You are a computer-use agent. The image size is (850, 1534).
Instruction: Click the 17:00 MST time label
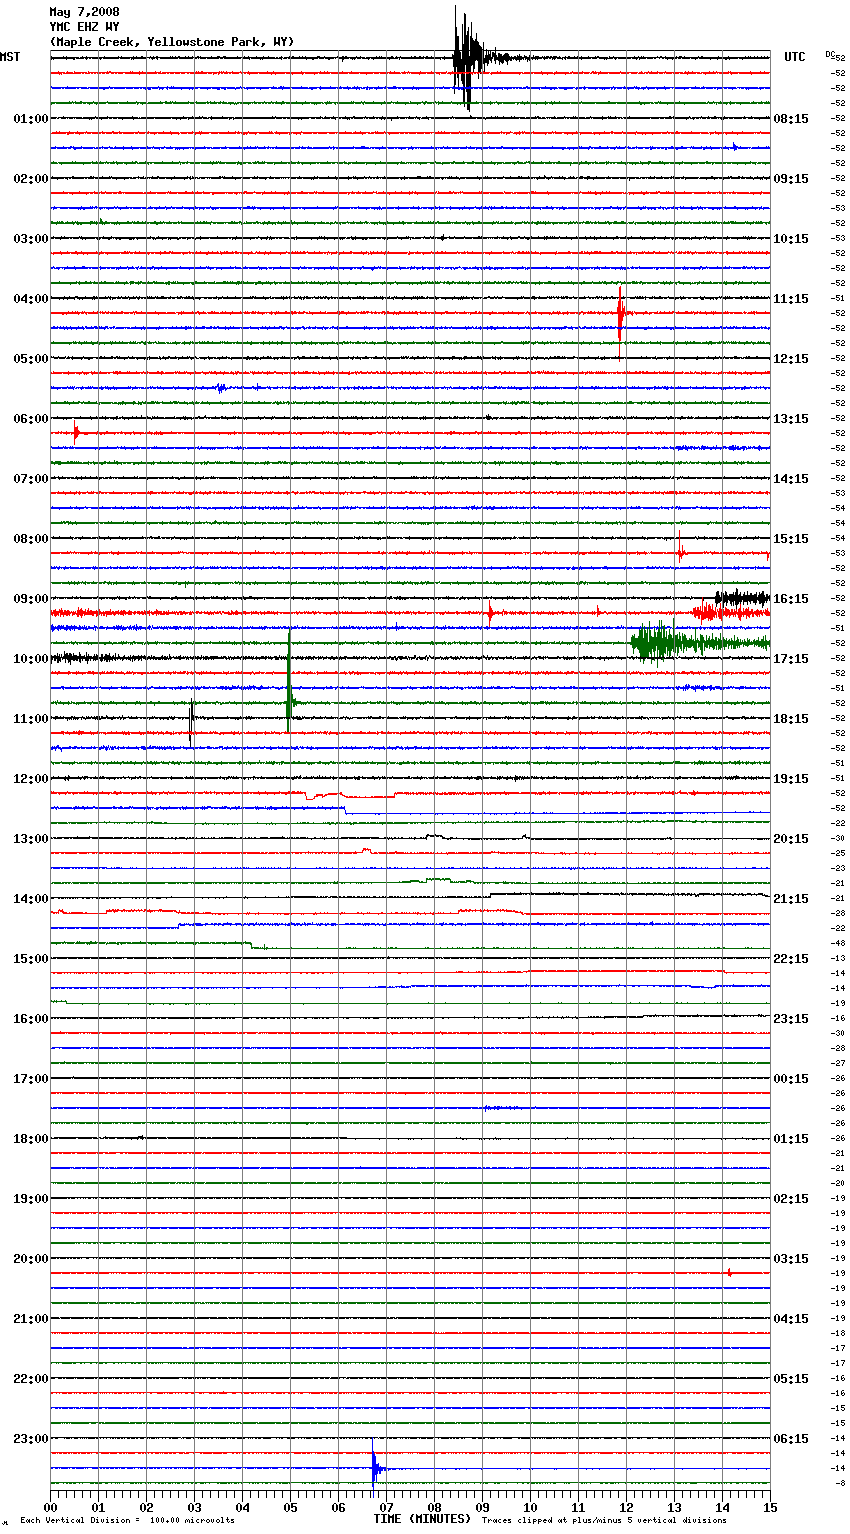tap(30, 1079)
